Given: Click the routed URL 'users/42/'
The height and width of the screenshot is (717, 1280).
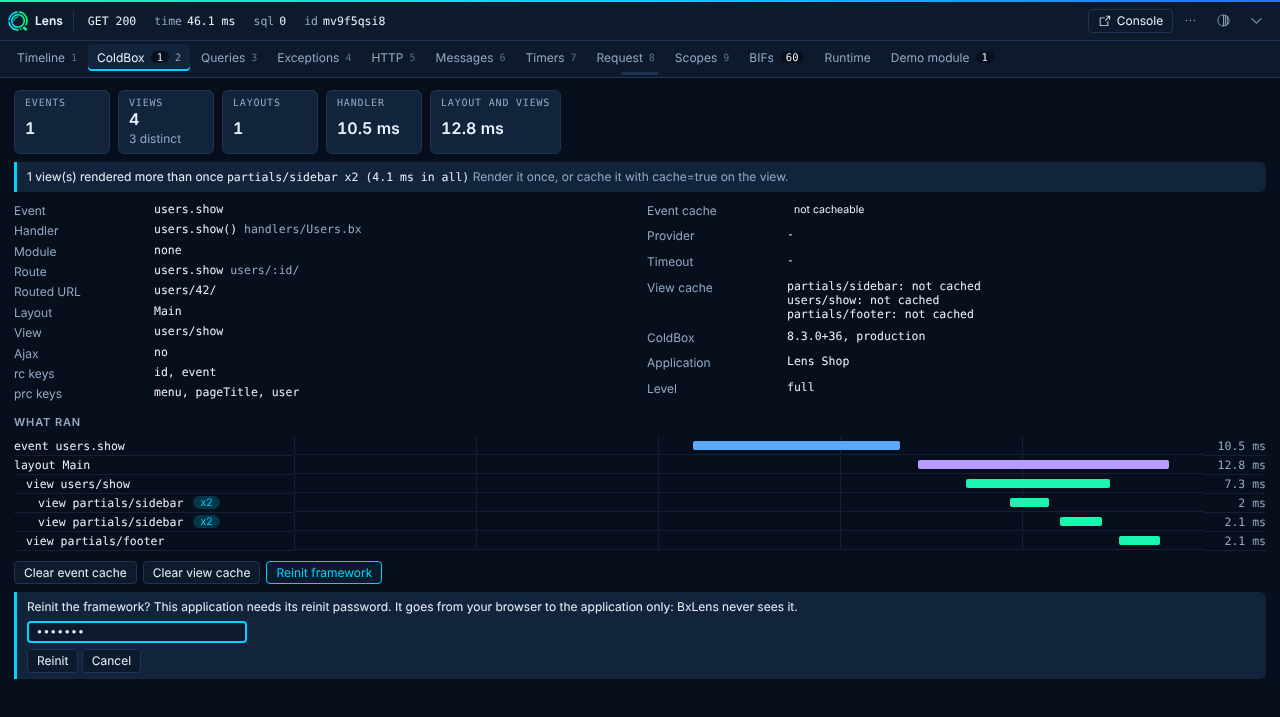Looking at the screenshot, I should (185, 291).
